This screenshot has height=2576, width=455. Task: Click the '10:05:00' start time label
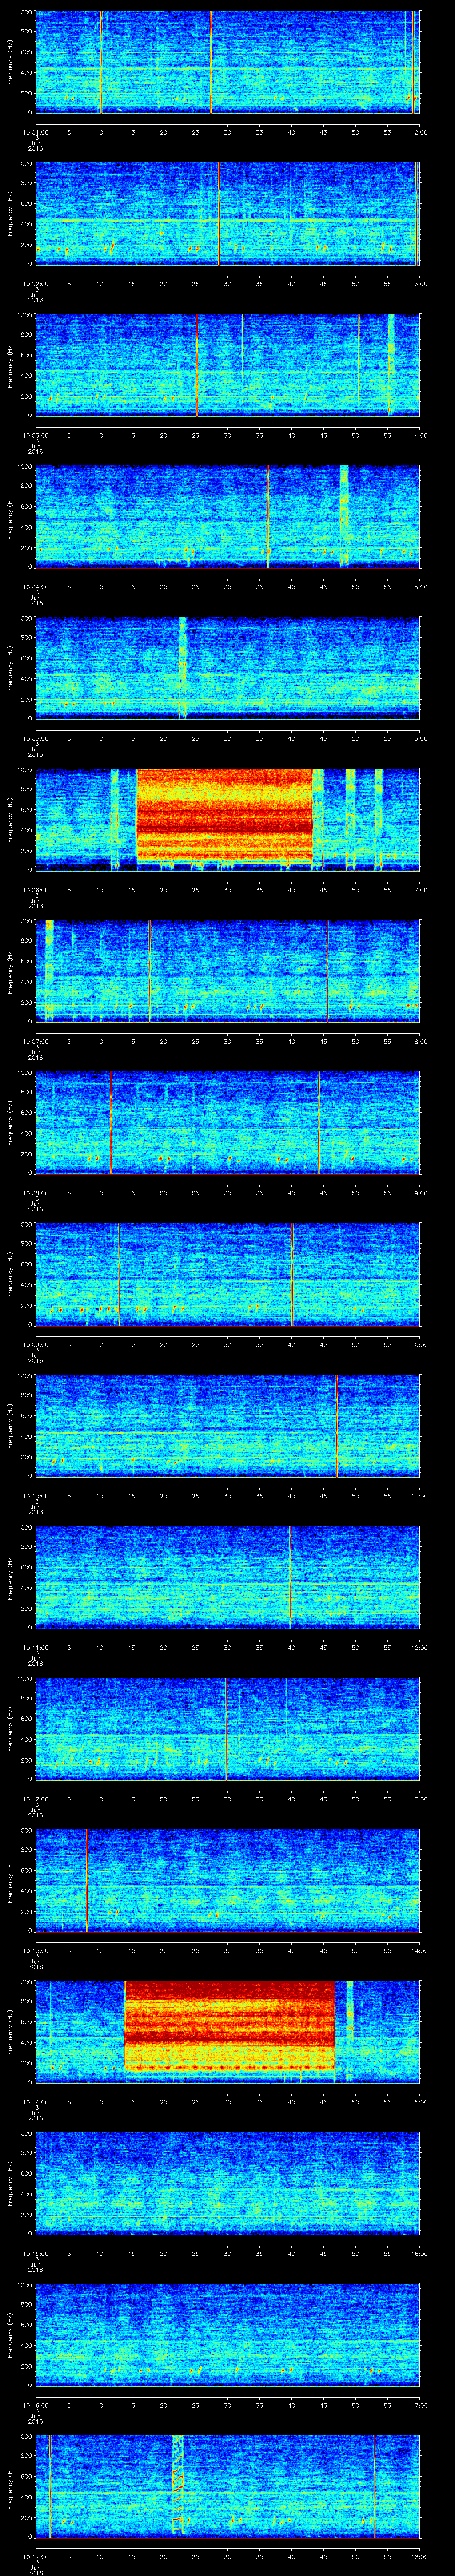click(x=36, y=737)
